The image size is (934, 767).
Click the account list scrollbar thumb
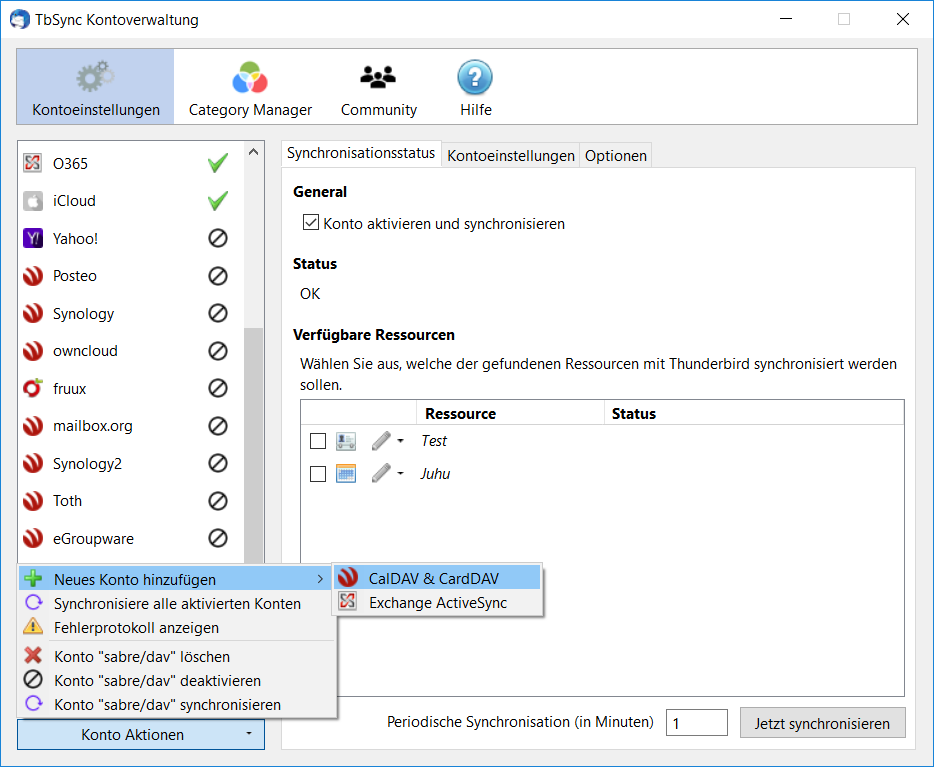coord(253,444)
